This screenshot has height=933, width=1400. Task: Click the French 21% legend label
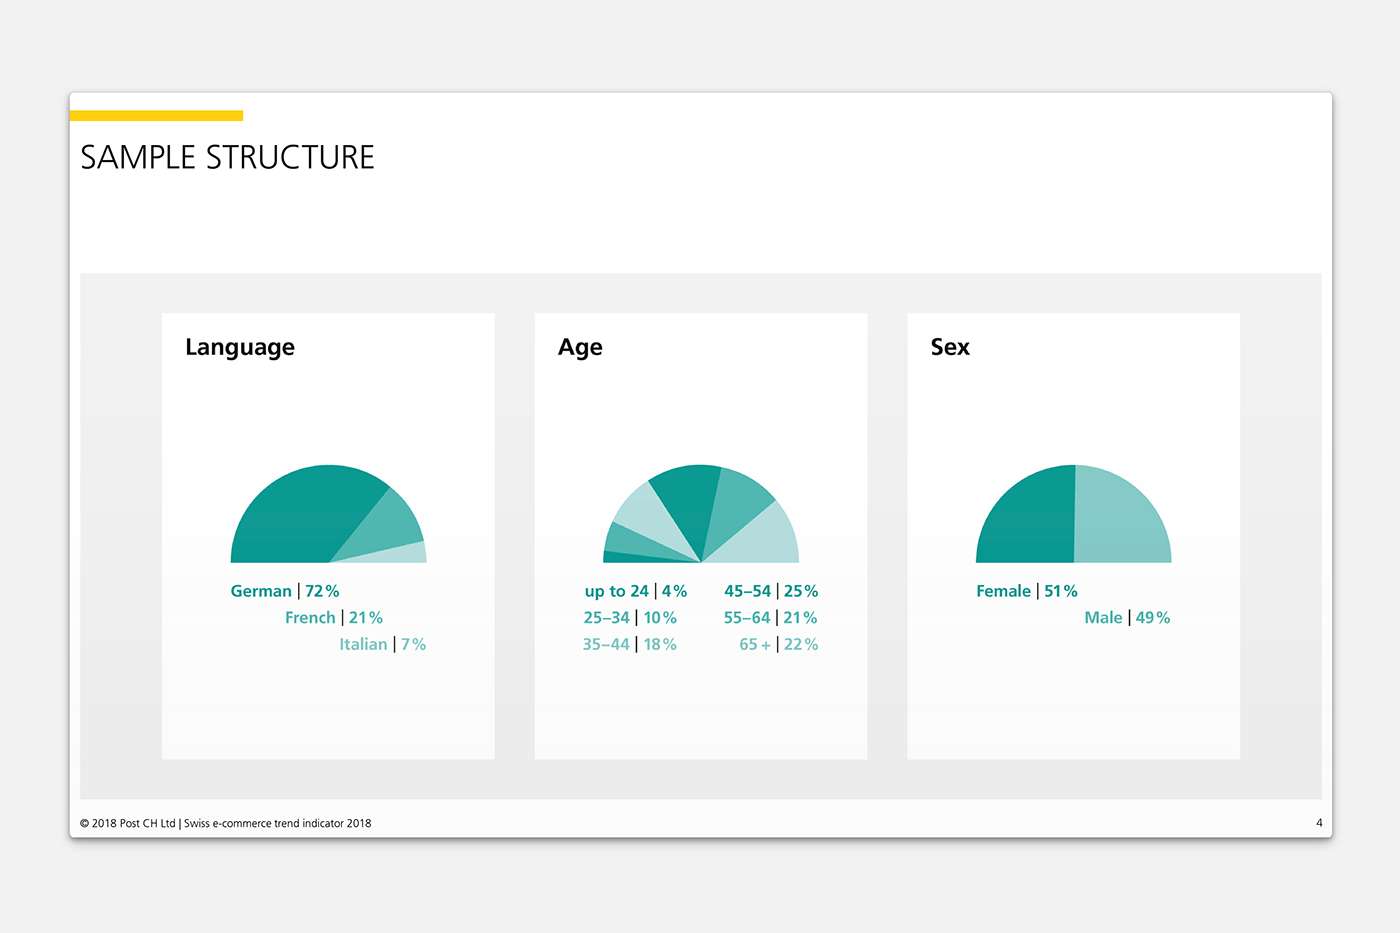[334, 618]
